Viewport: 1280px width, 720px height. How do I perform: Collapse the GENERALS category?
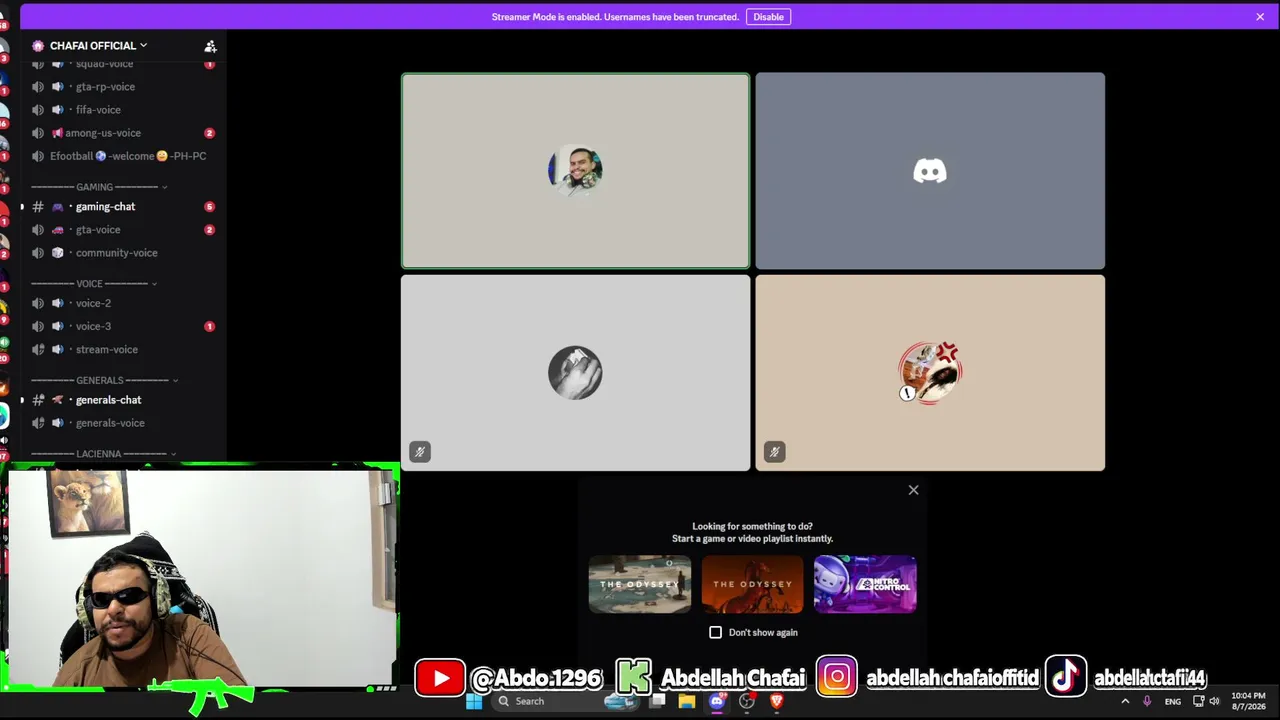pyautogui.click(x=104, y=380)
